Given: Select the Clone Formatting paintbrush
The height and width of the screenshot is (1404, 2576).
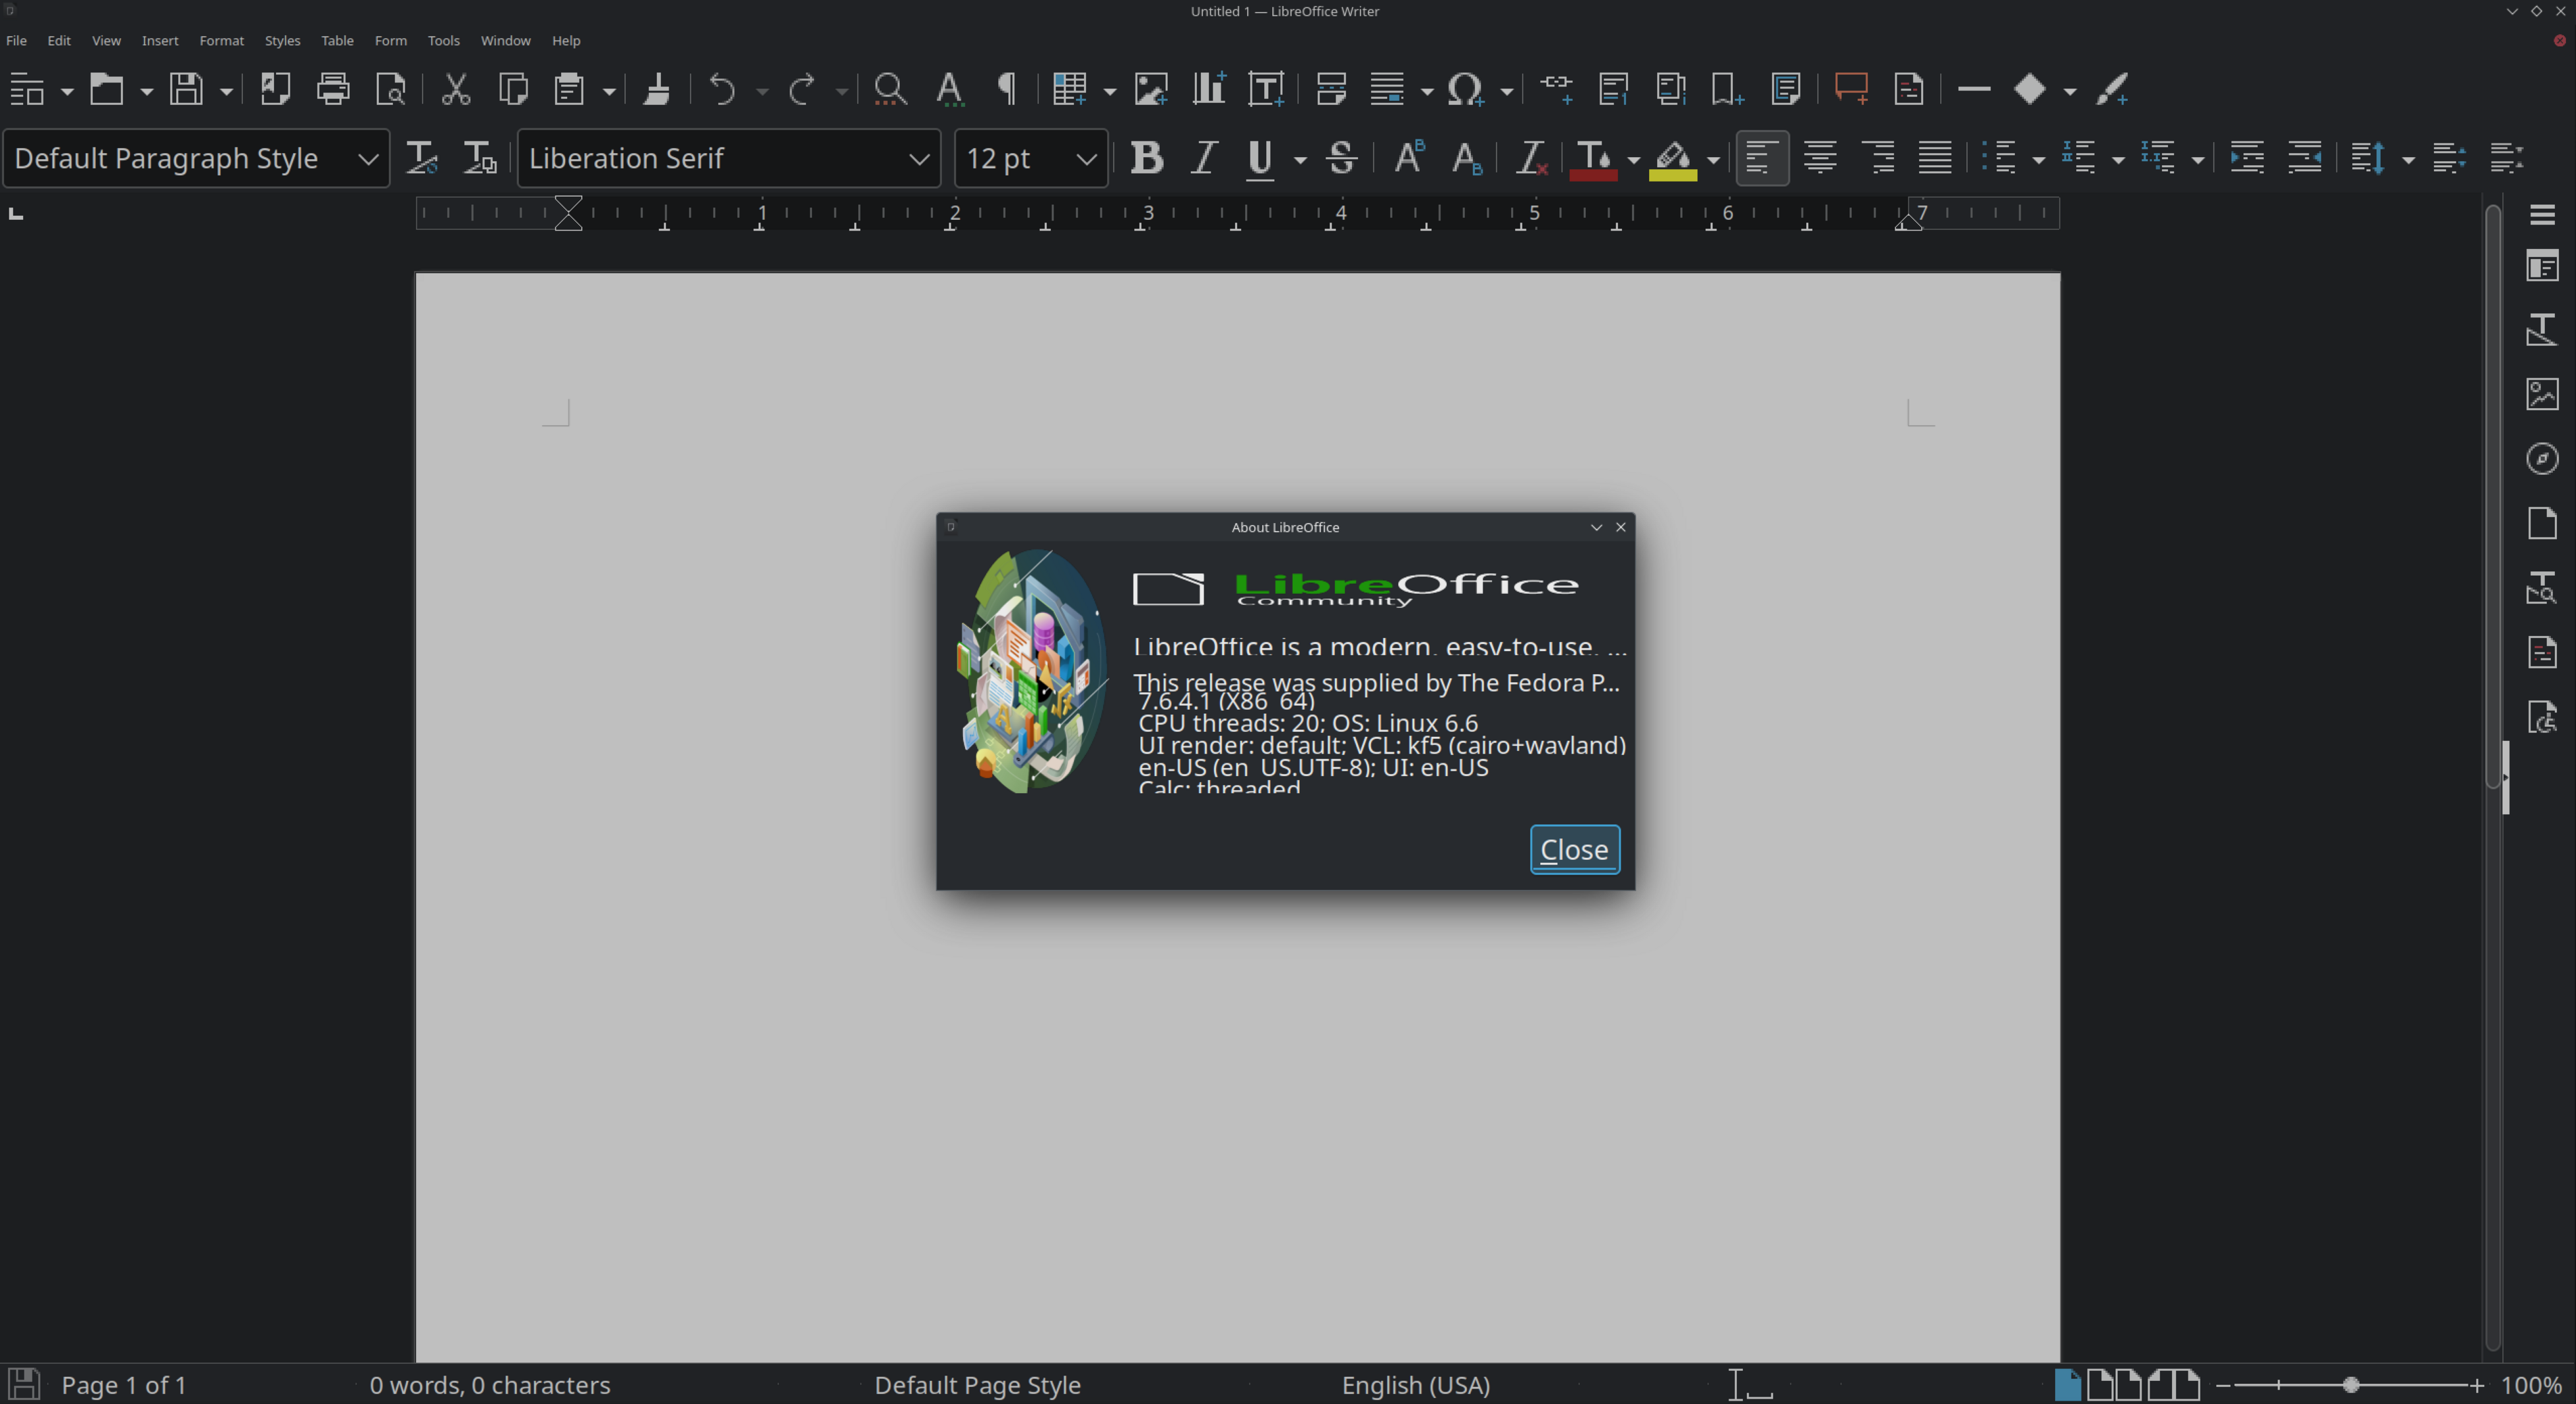Looking at the screenshot, I should tap(657, 90).
